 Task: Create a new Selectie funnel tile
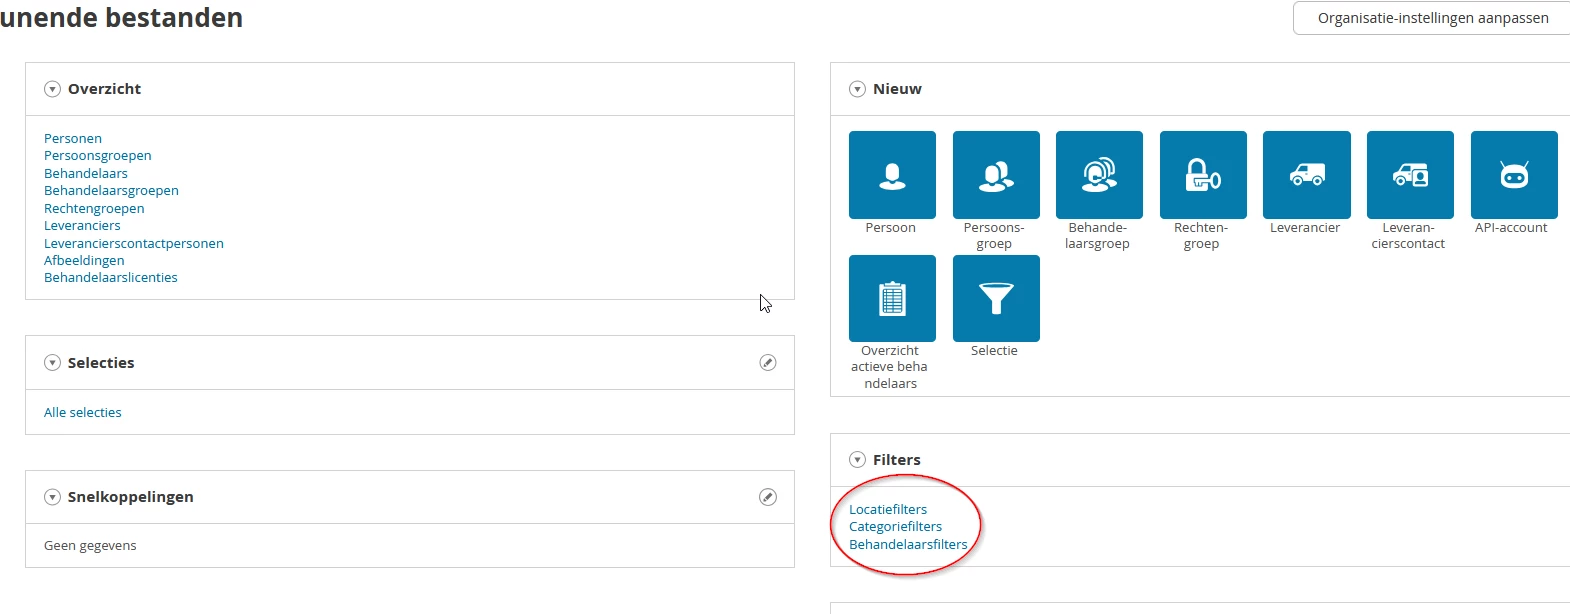(996, 298)
